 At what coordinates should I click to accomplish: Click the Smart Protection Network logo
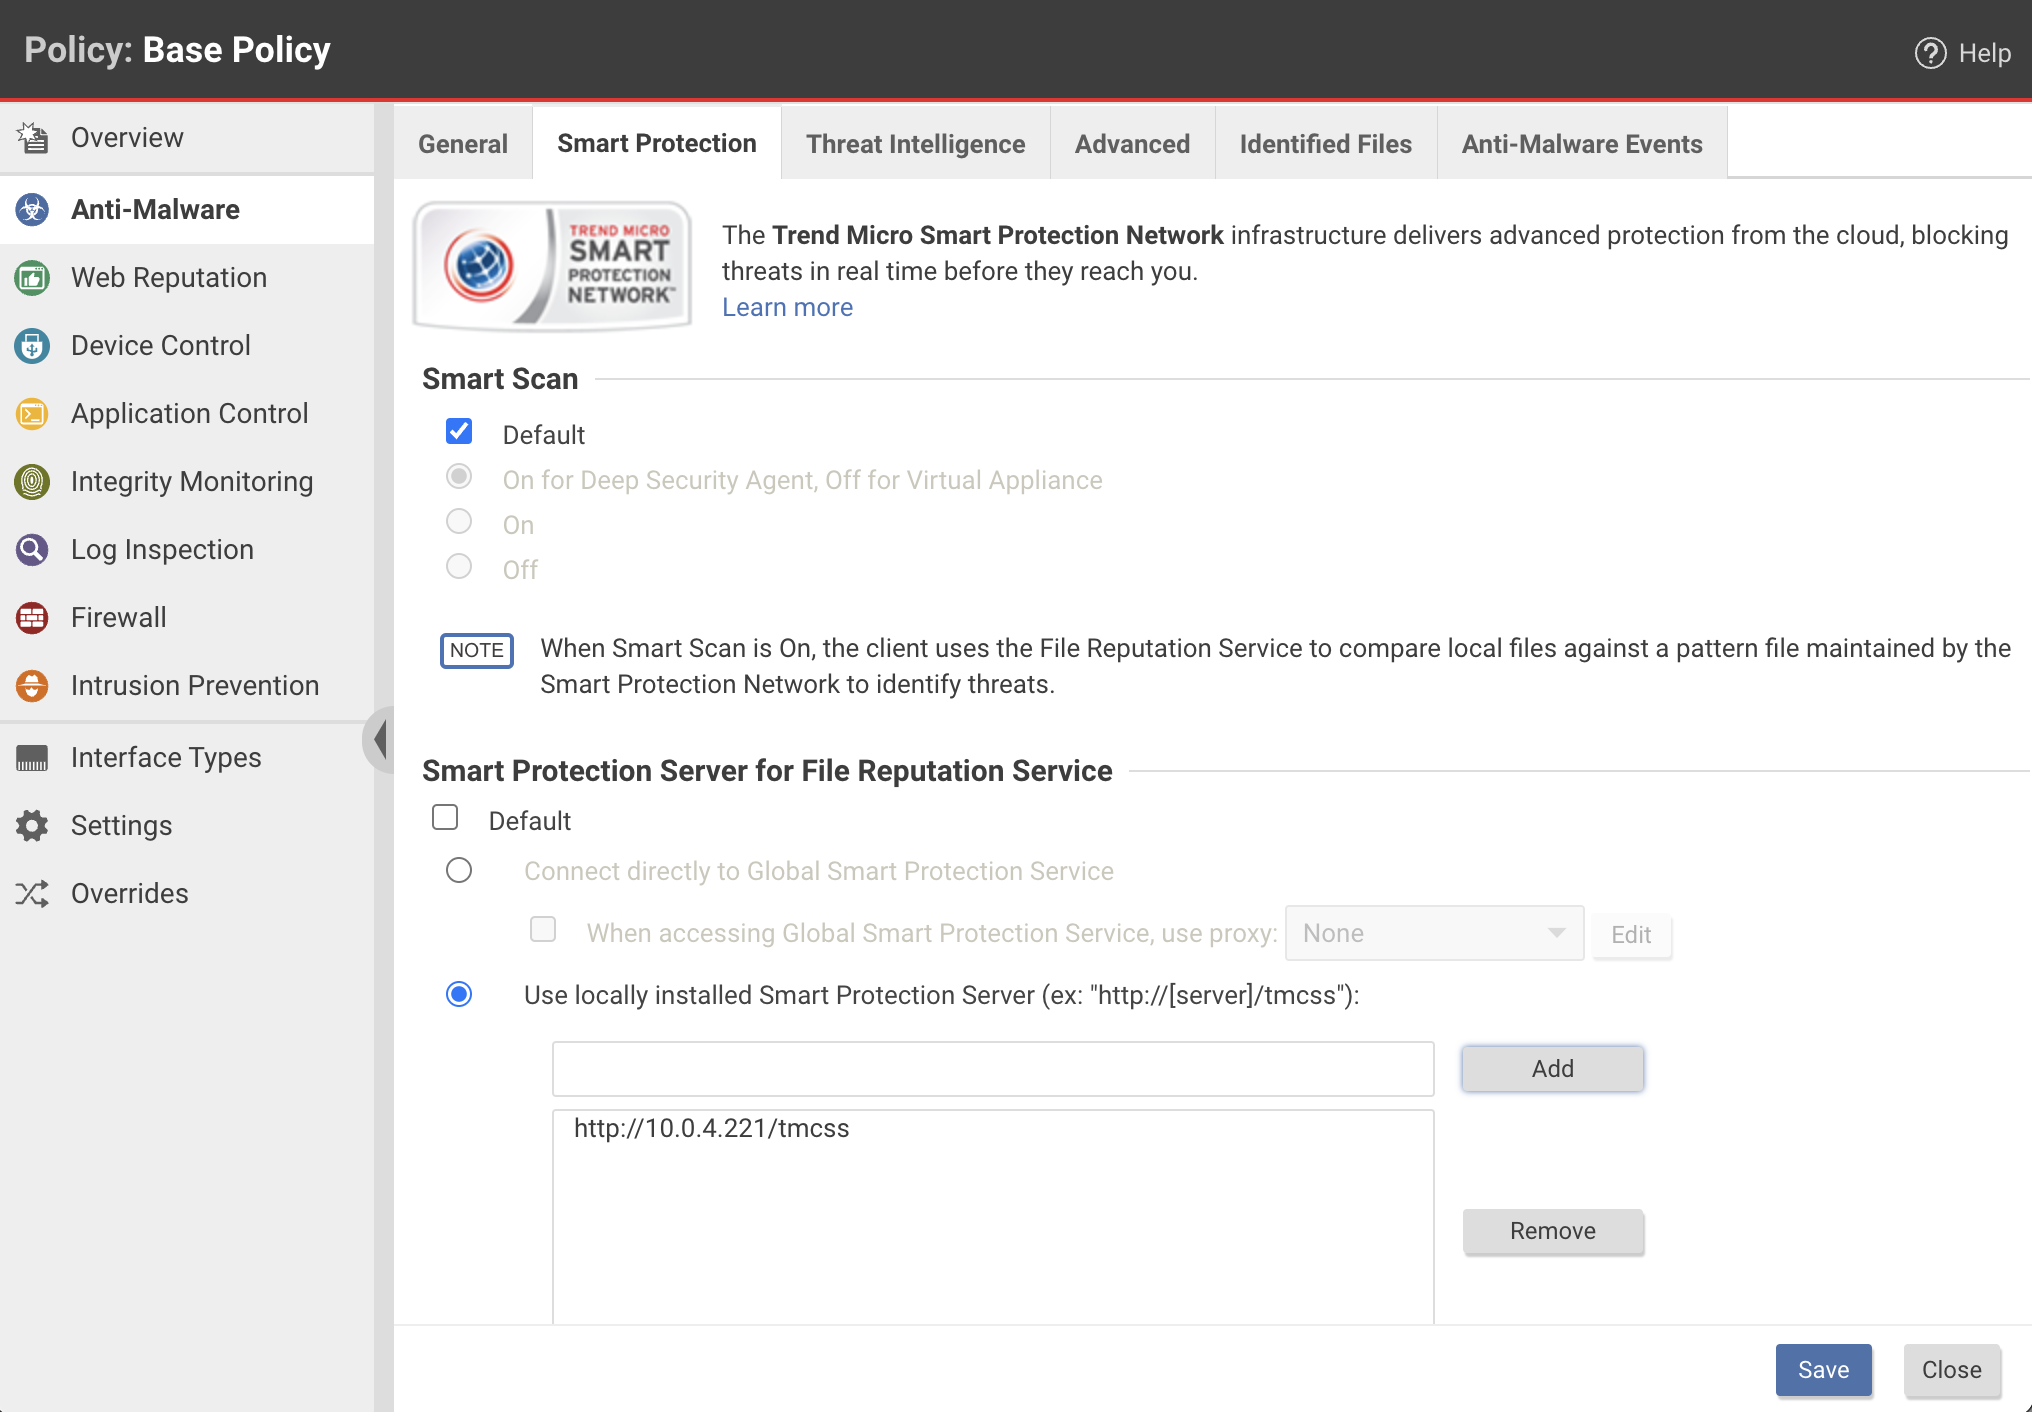[552, 265]
